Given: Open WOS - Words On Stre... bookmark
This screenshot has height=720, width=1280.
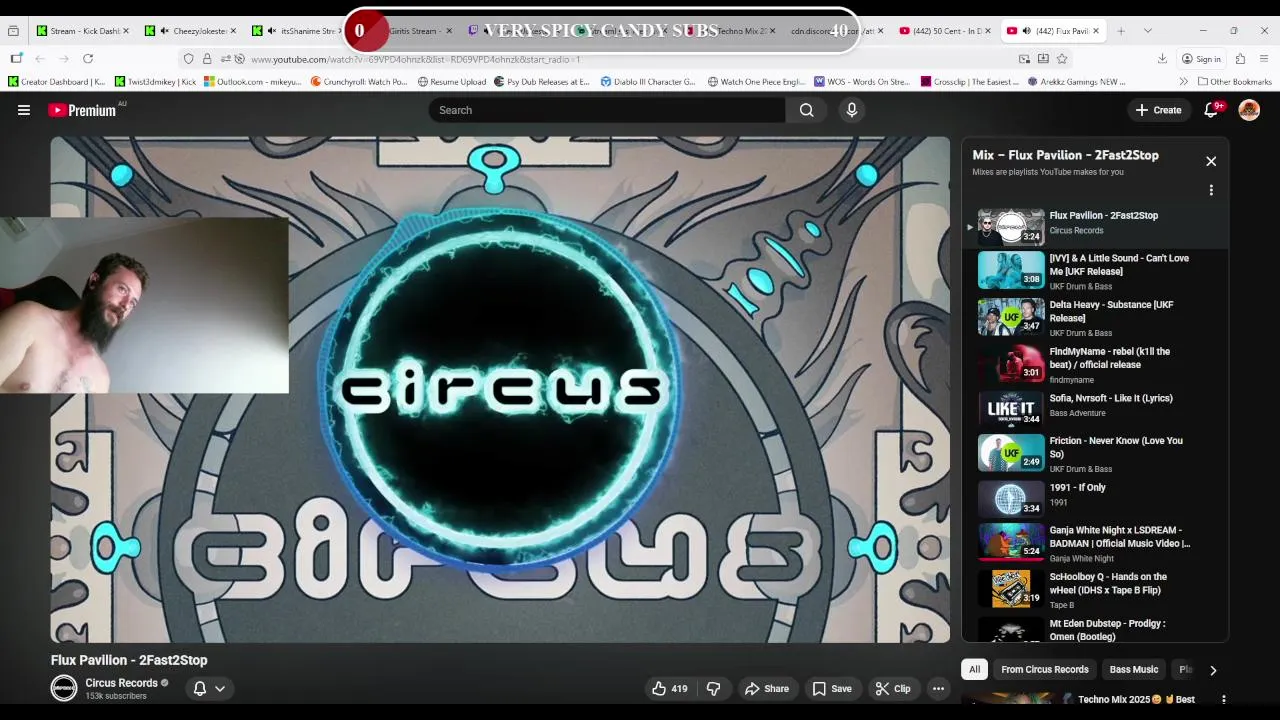Looking at the screenshot, I should 862,82.
